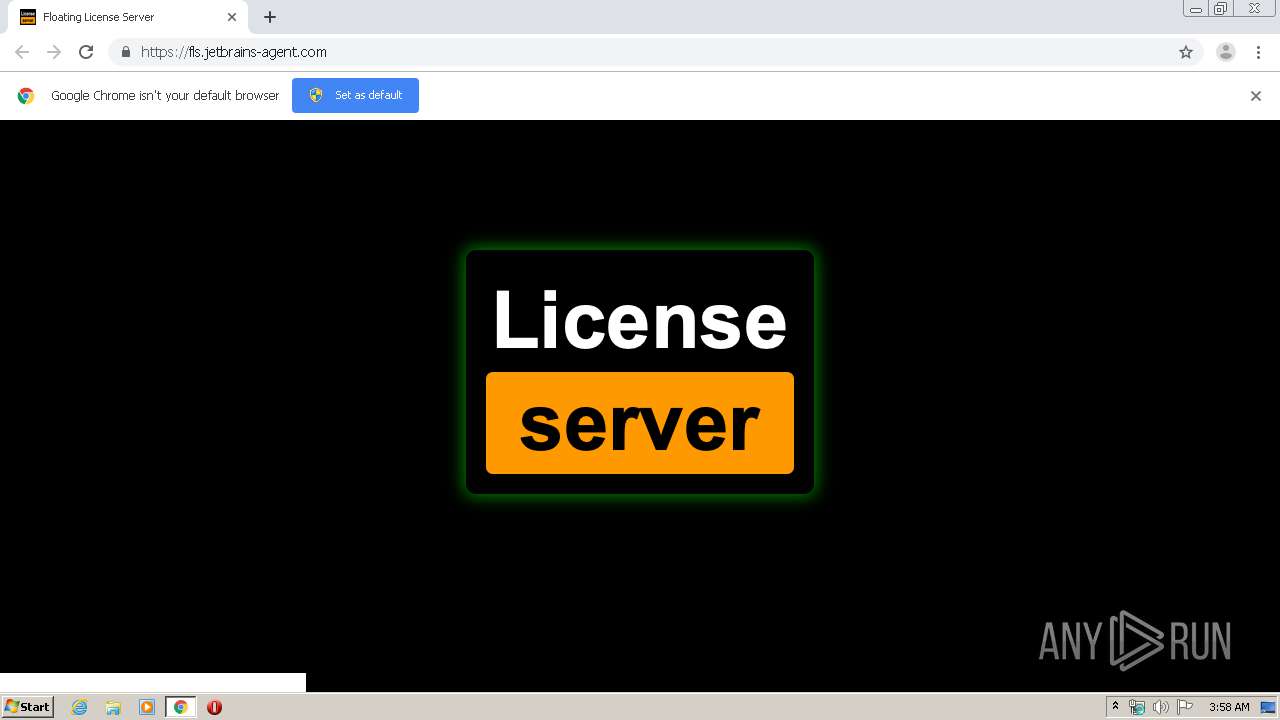
Task: Click the padlock site info icon
Action: point(125,52)
